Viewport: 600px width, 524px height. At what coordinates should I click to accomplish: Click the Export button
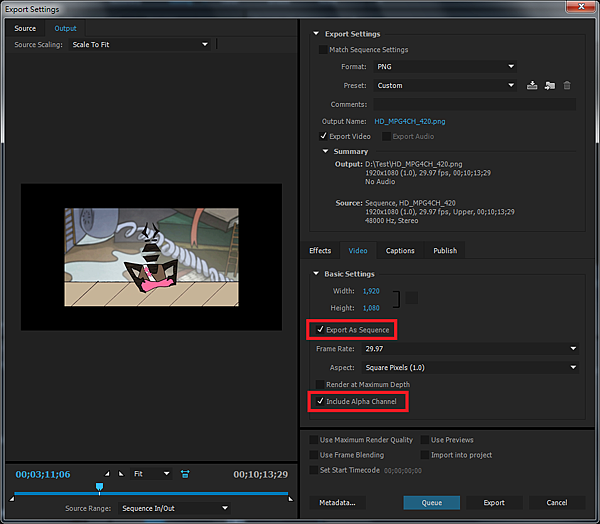[x=494, y=503]
